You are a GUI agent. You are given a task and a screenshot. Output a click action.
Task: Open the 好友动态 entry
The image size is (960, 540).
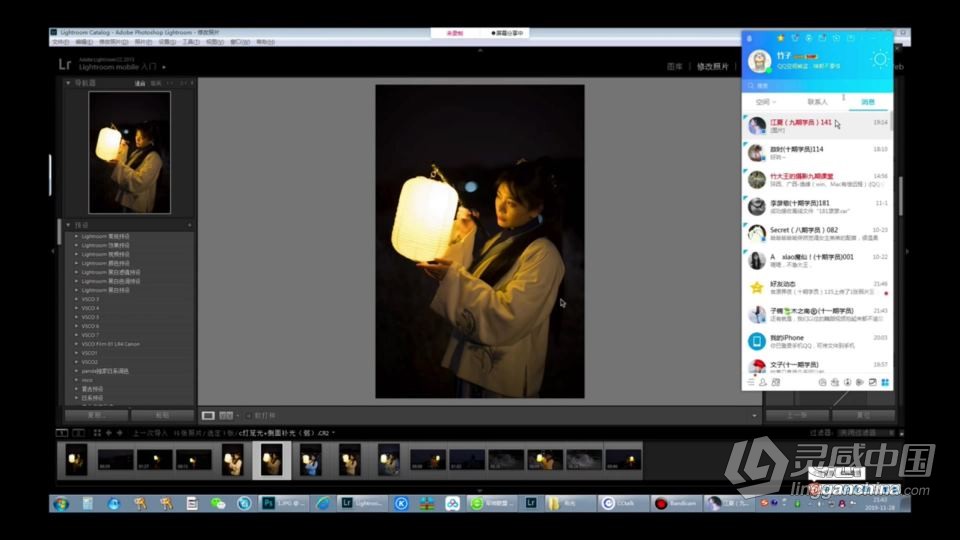[x=817, y=287]
